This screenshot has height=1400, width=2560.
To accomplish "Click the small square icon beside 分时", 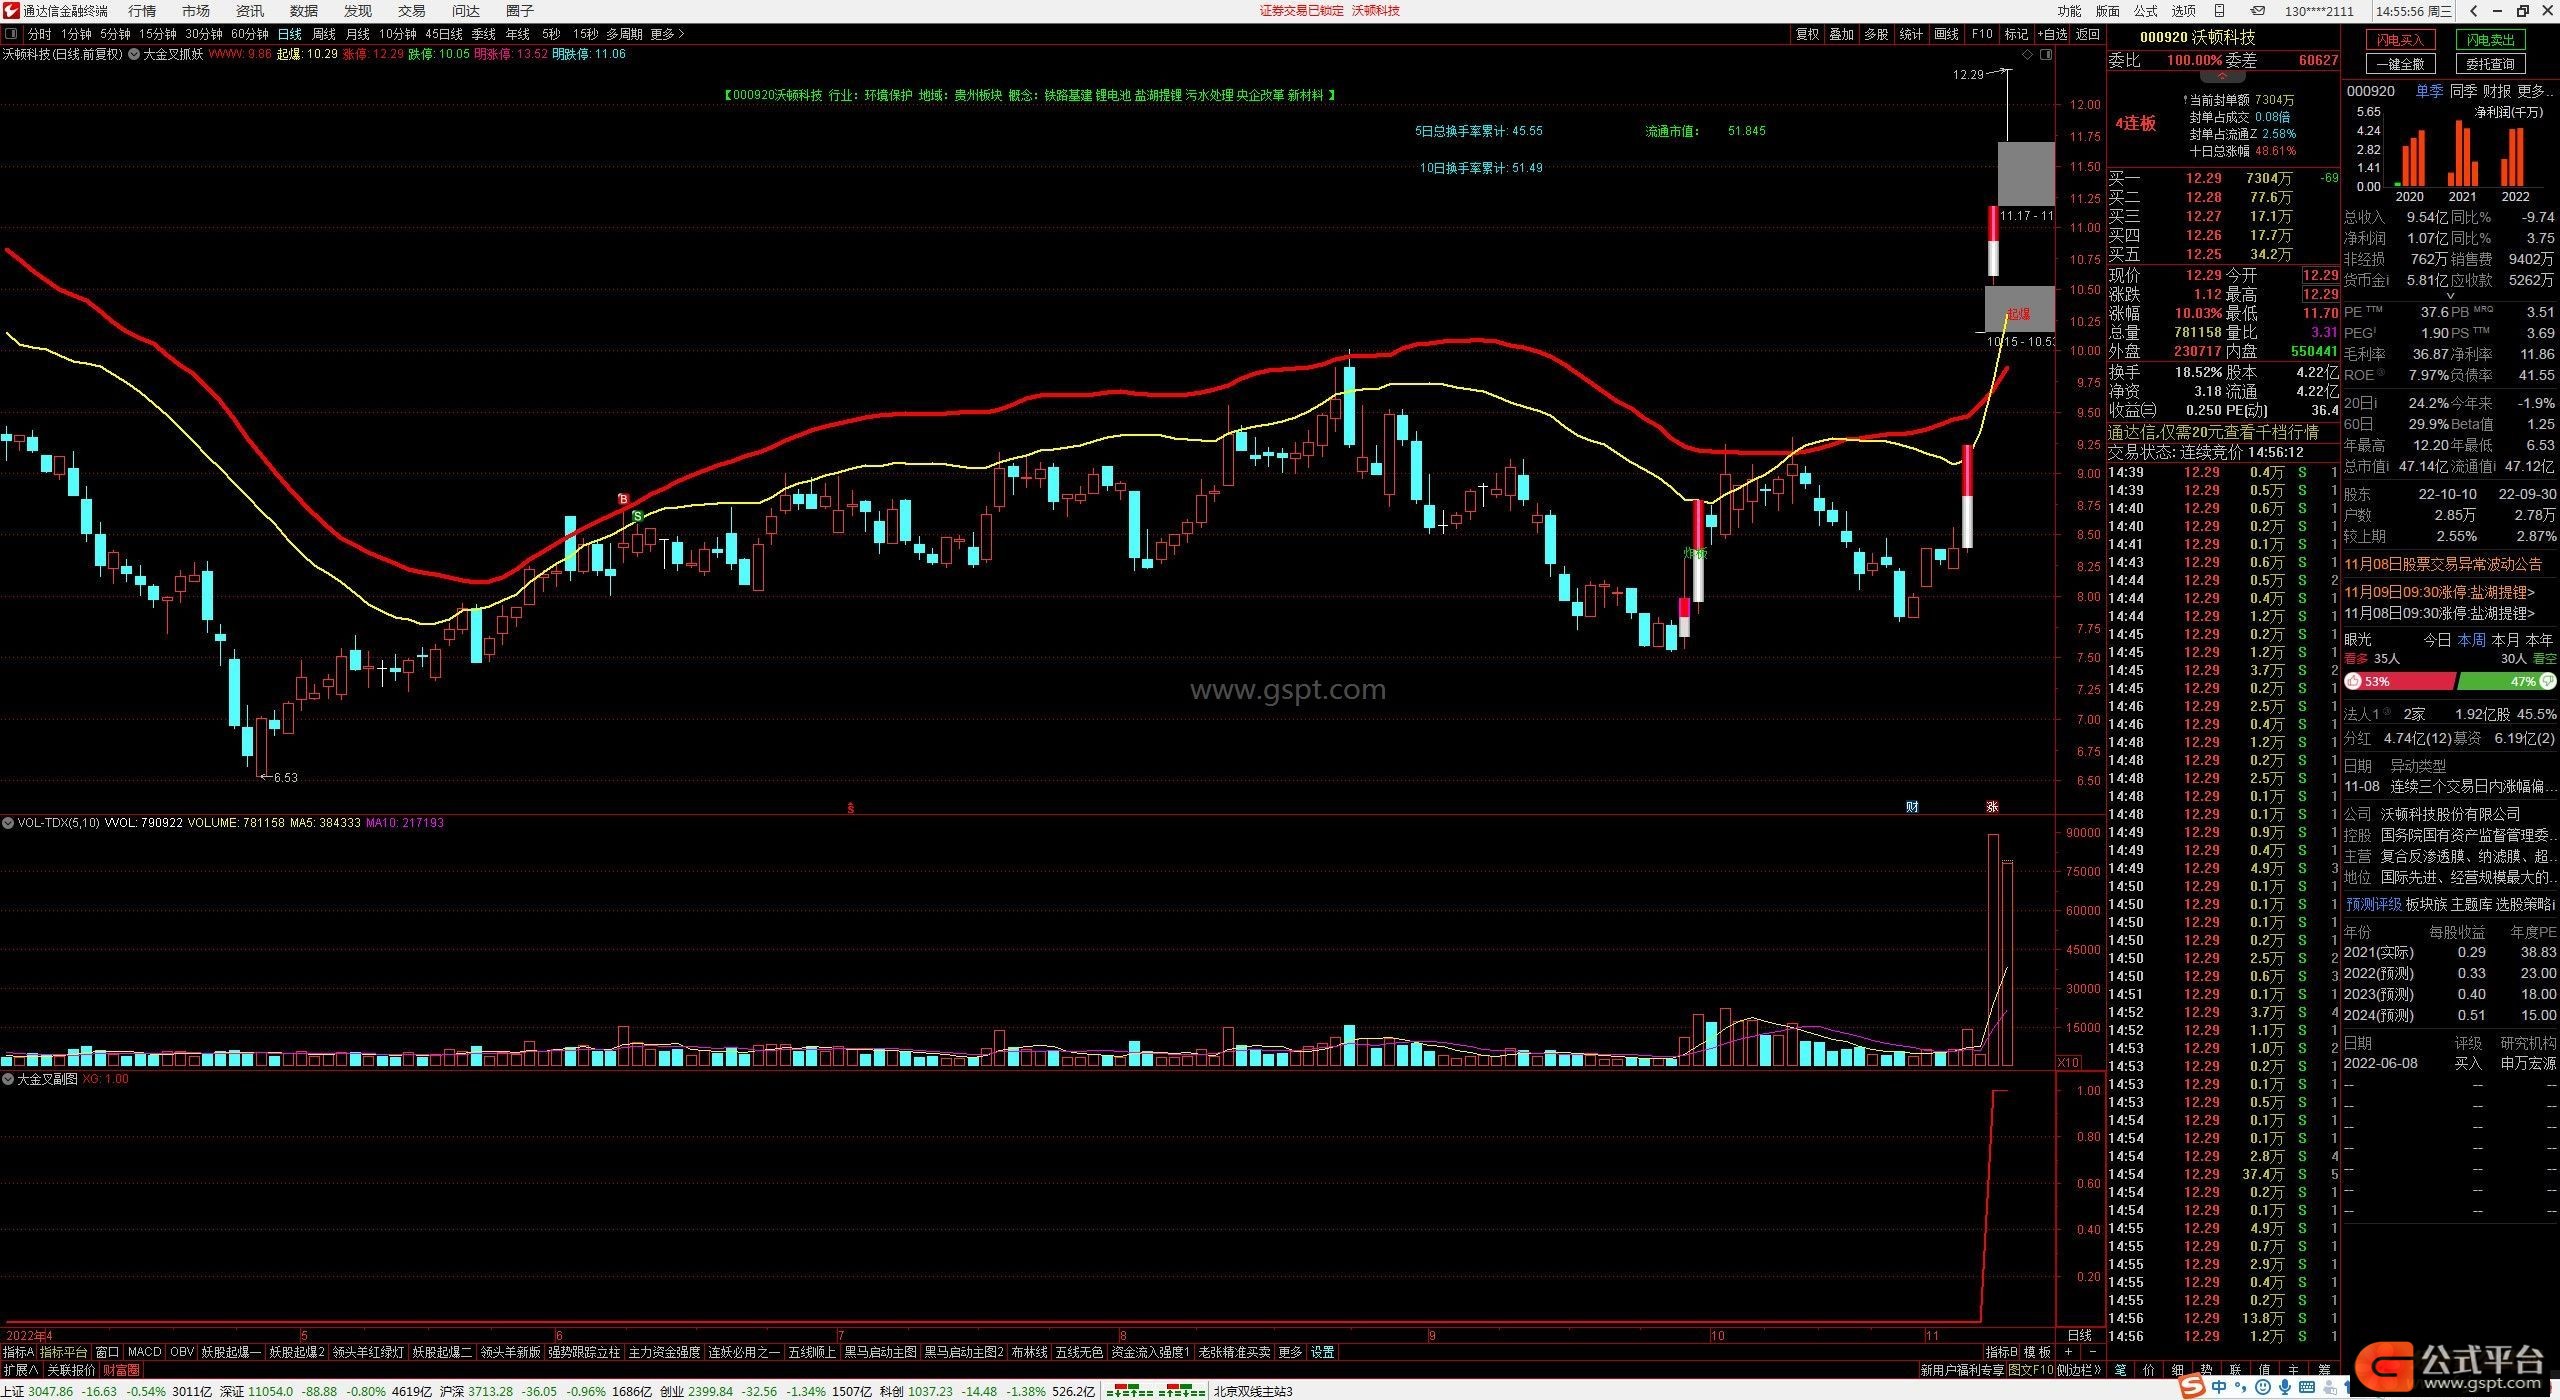I will pyautogui.click(x=12, y=34).
